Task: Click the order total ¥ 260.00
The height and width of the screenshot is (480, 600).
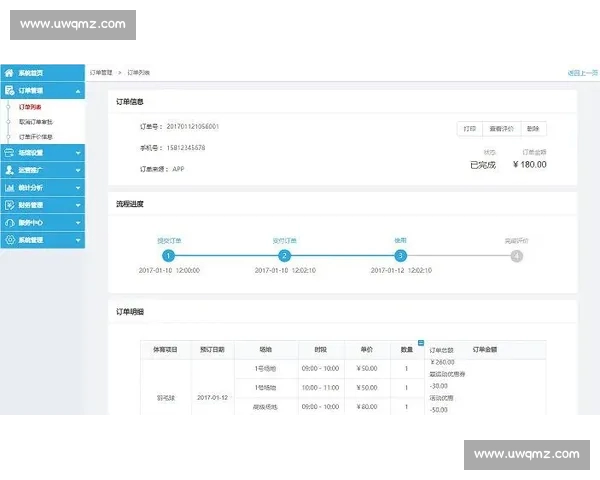Action: point(442,362)
